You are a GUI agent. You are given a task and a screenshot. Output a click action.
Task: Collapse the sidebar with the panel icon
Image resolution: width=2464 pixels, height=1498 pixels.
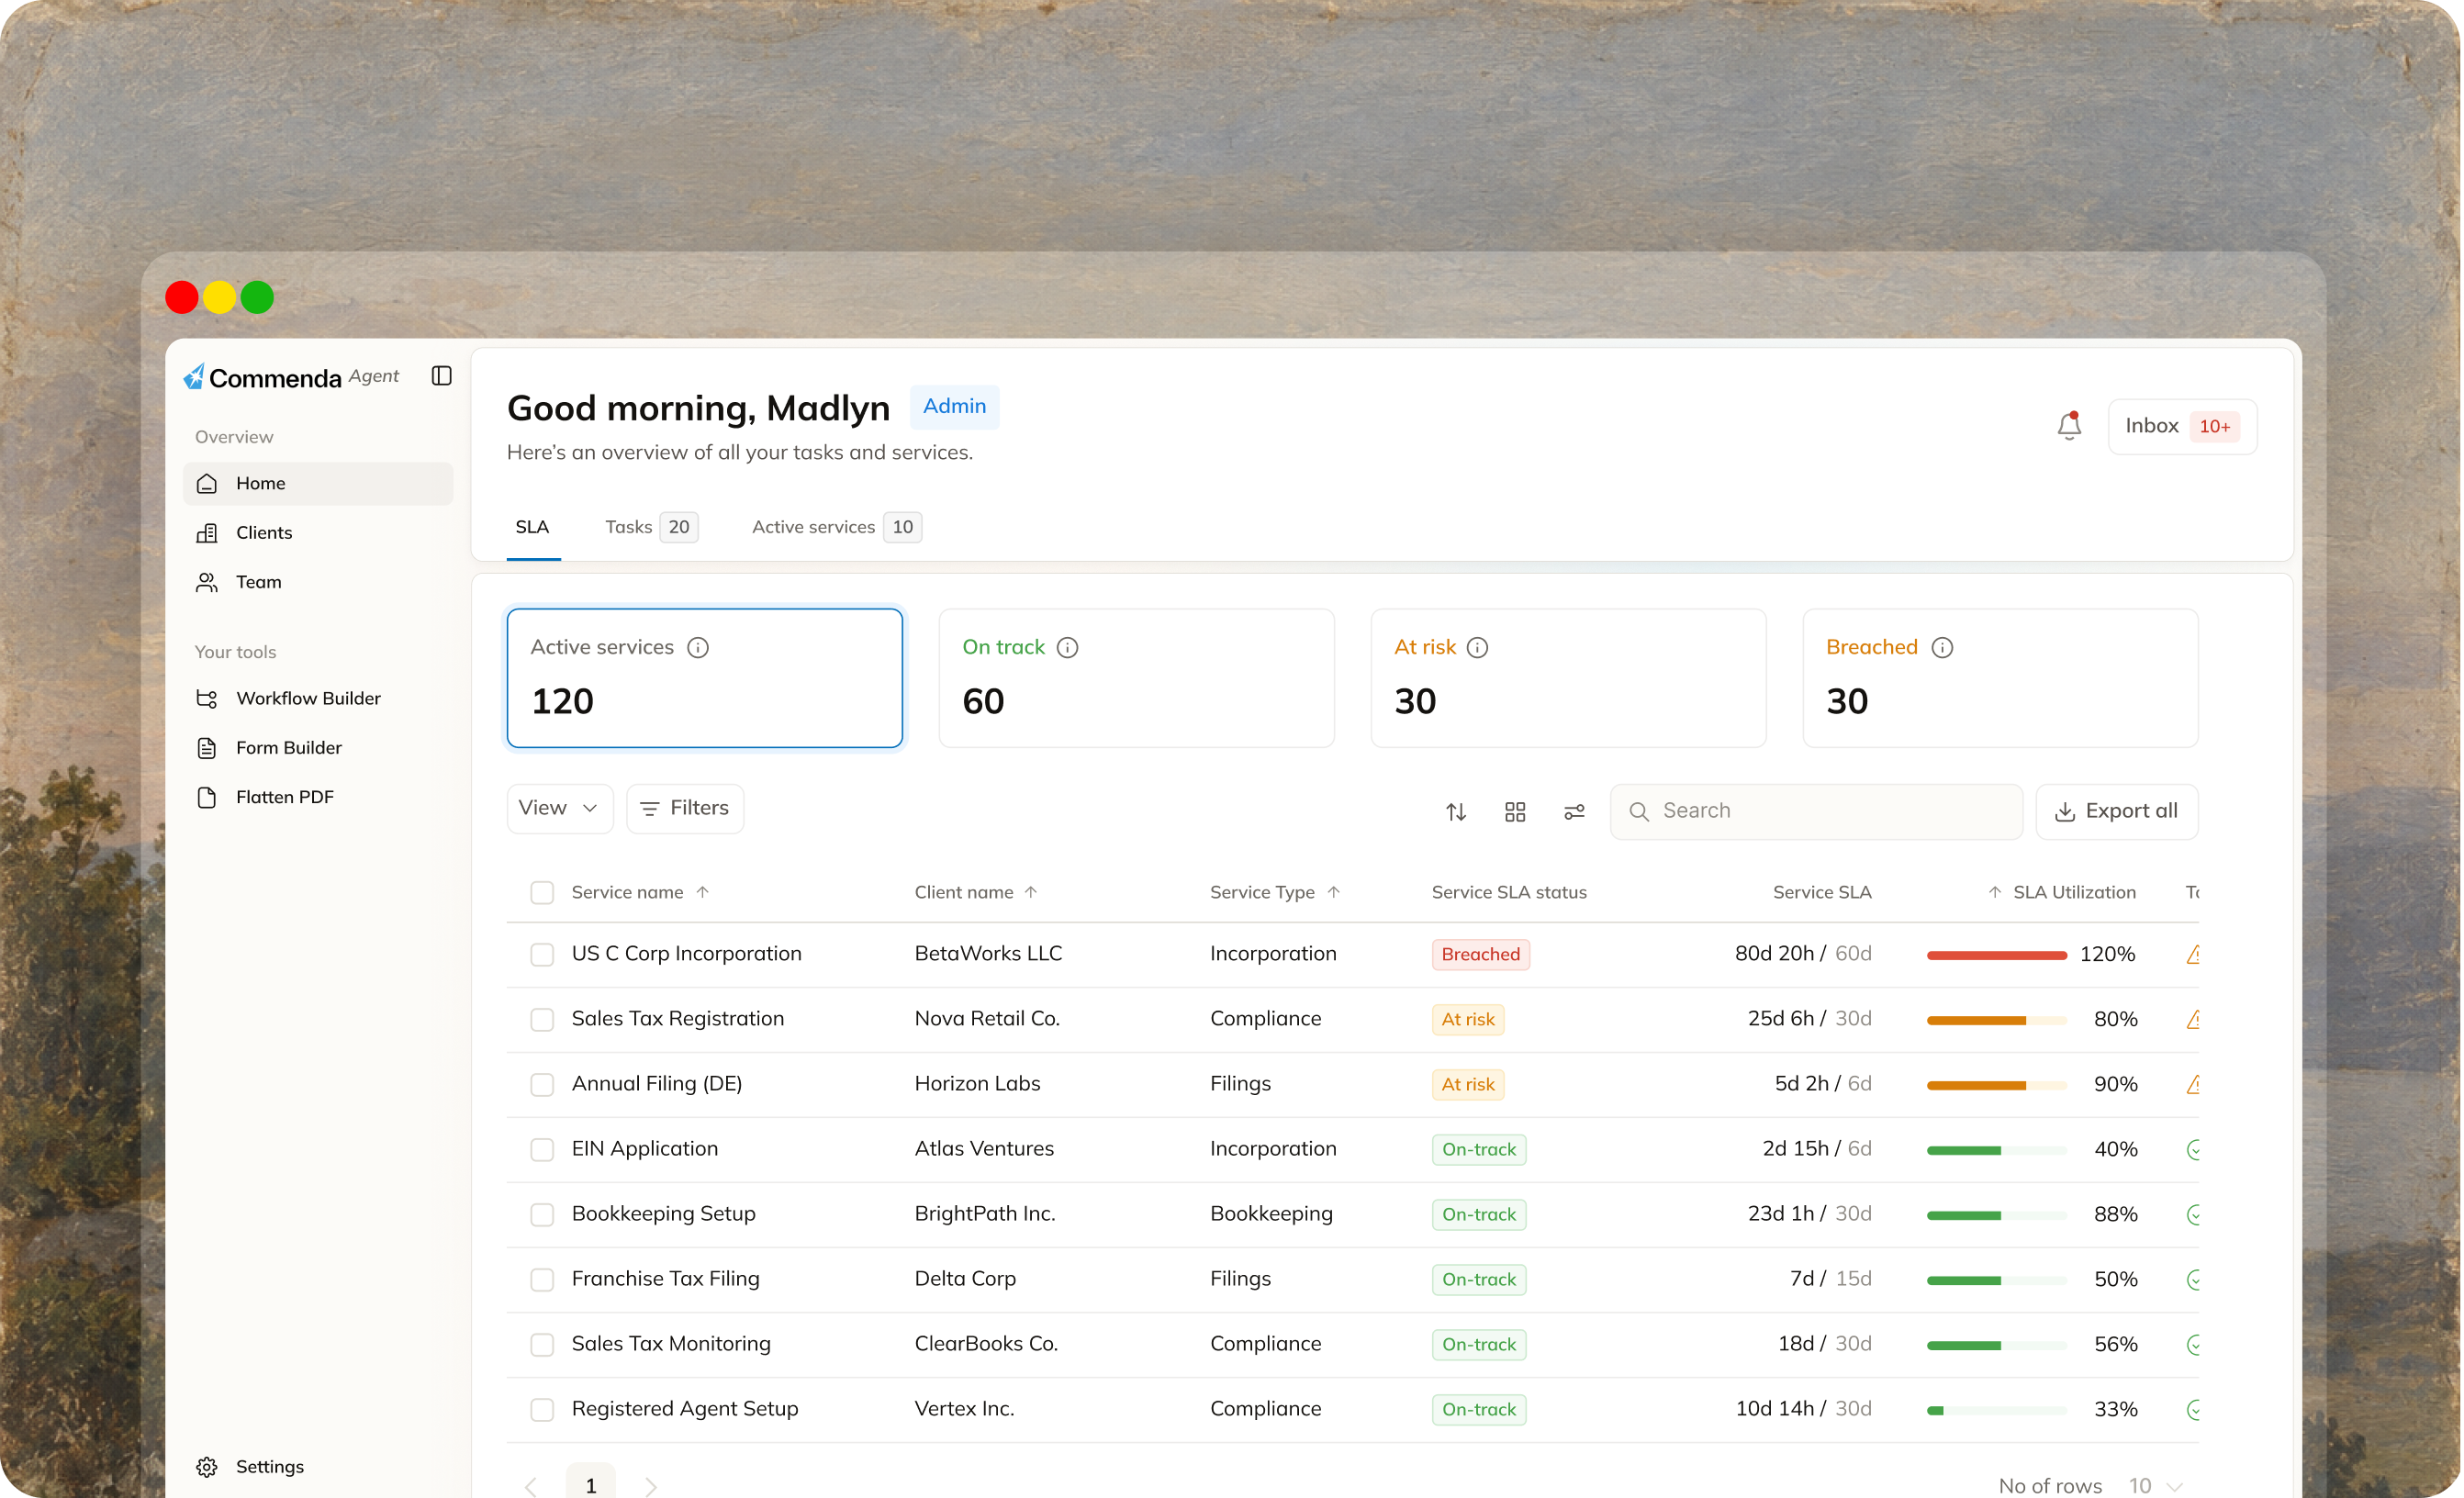(441, 376)
